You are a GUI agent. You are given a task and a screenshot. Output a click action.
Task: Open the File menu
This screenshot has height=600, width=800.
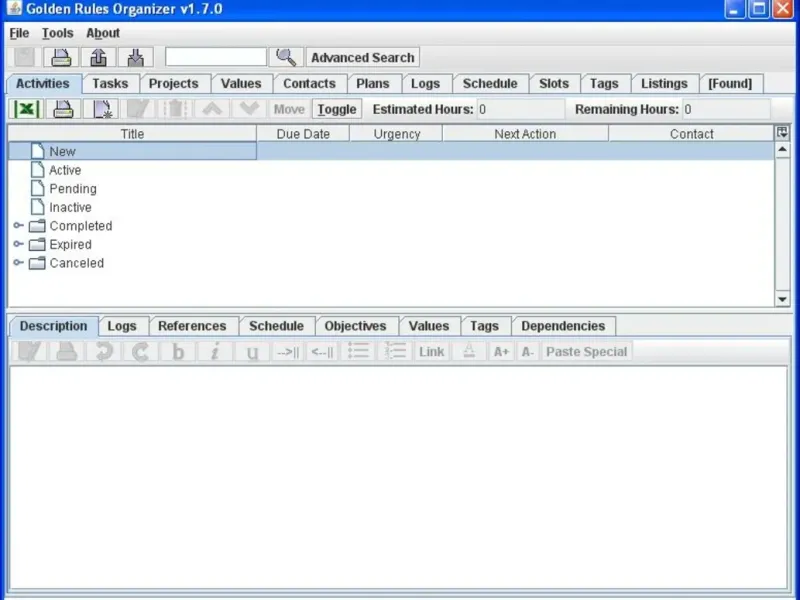19,33
